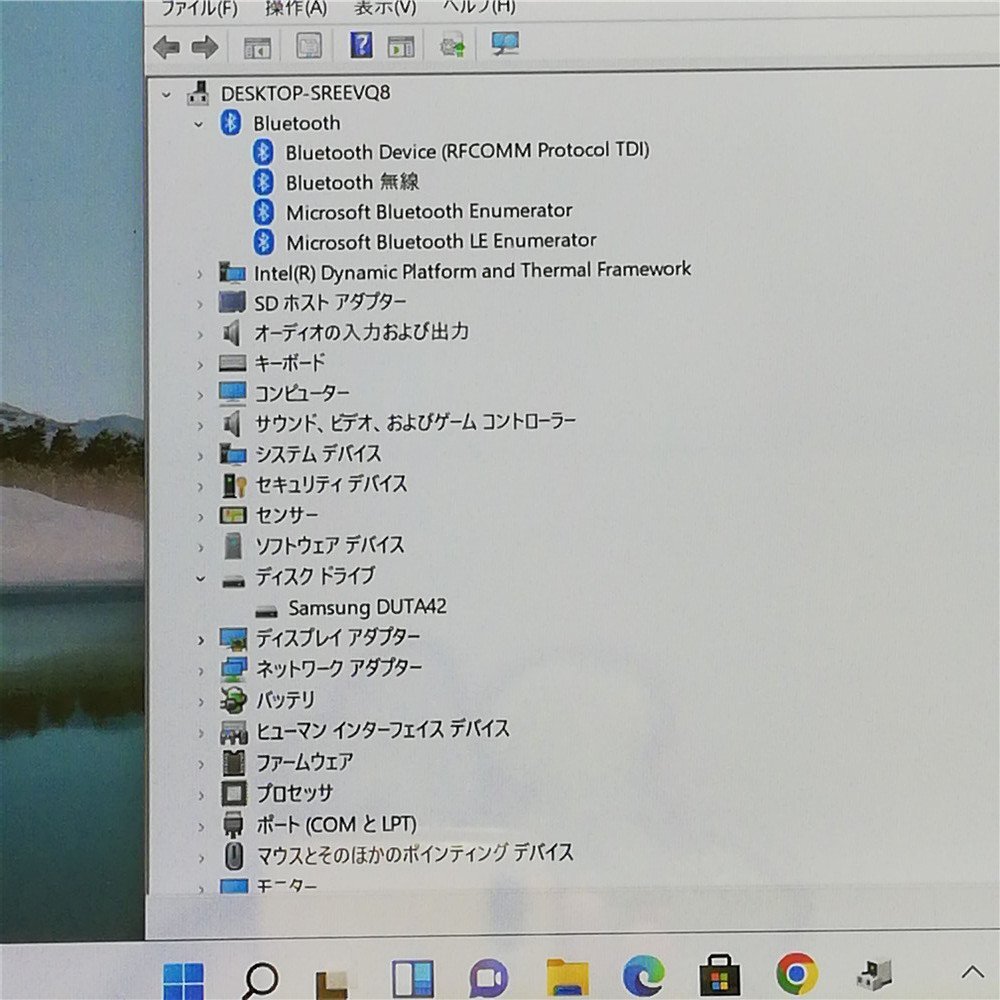Select the ヒューマン インターフェイス デバイス row
Image resolution: width=1000 pixels, height=1000 pixels.
(383, 730)
